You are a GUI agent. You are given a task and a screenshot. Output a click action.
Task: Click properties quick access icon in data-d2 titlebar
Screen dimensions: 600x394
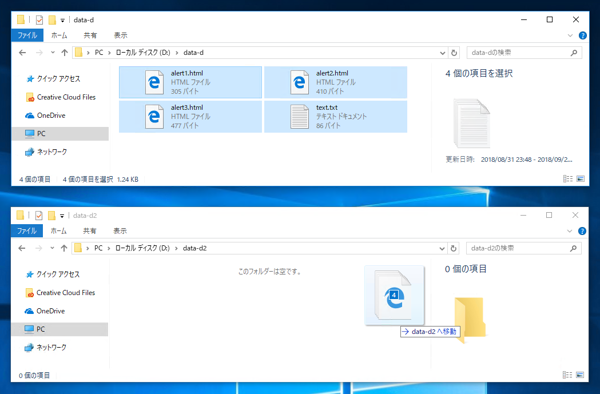click(39, 216)
